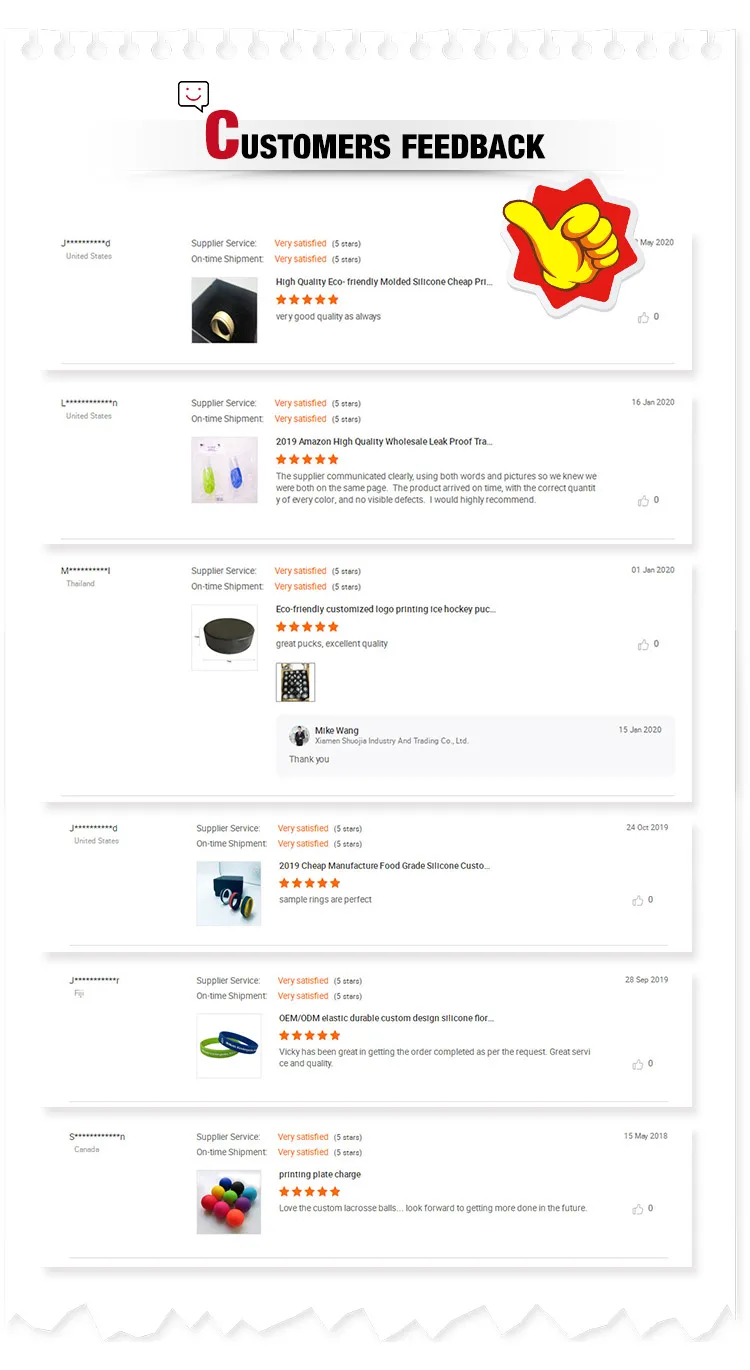Like the custom lacrosse balls review
Viewport: 750px width, 1370px height.
637,1209
